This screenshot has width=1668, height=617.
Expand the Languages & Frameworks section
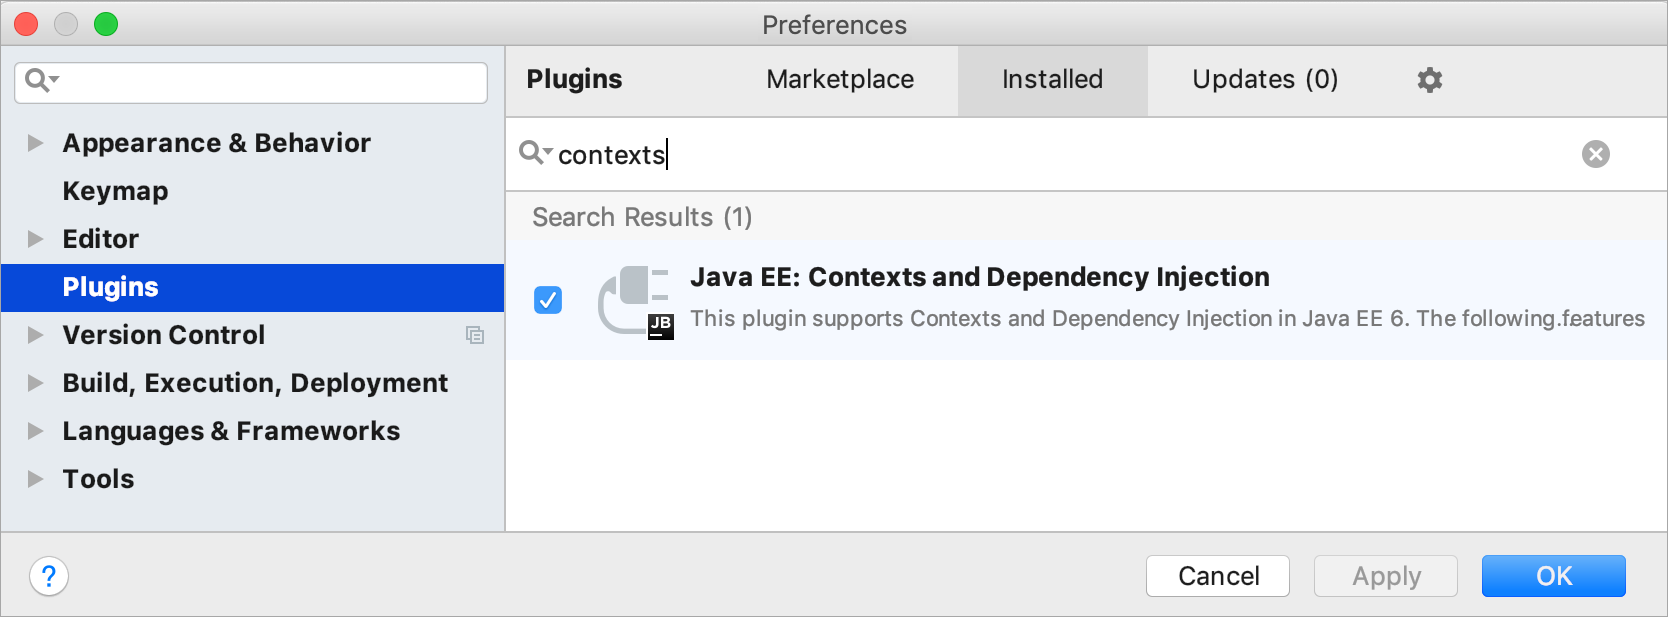(x=36, y=431)
